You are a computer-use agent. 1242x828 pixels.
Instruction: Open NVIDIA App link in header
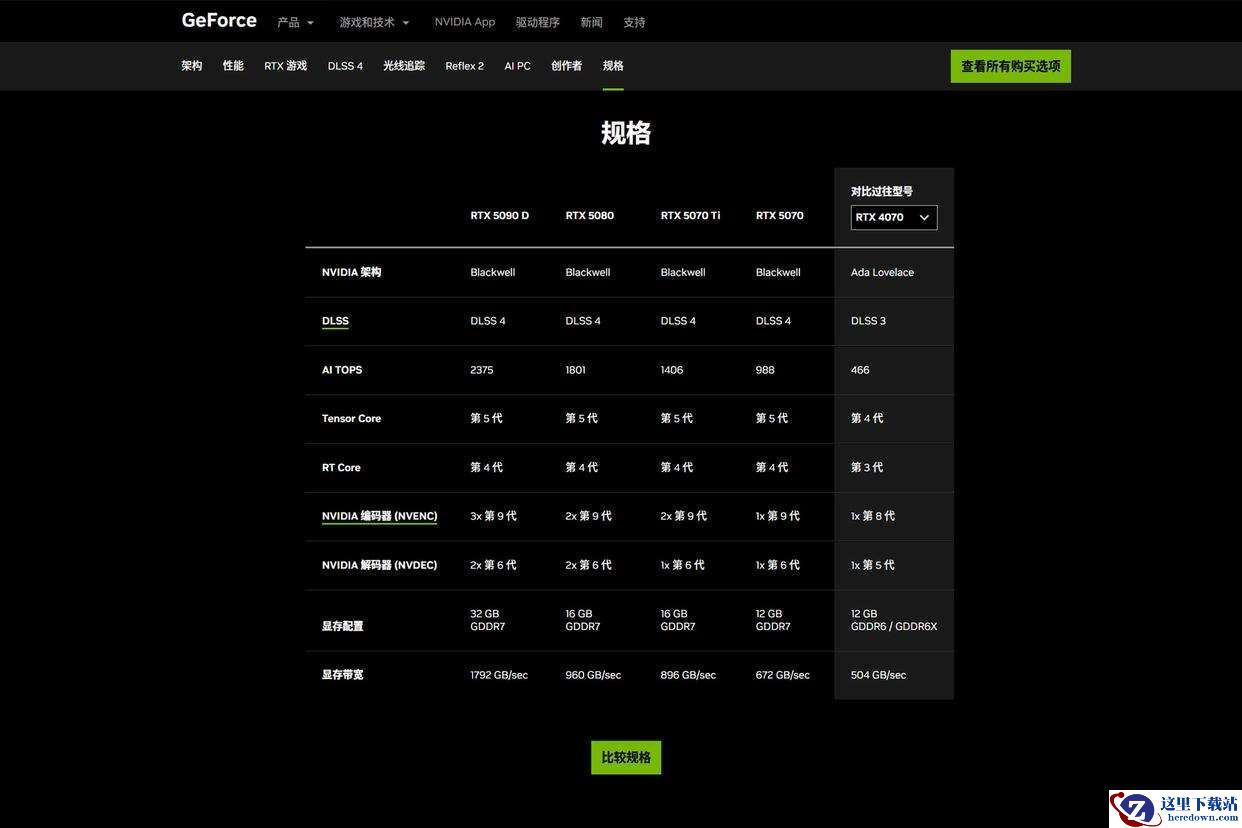pos(465,22)
